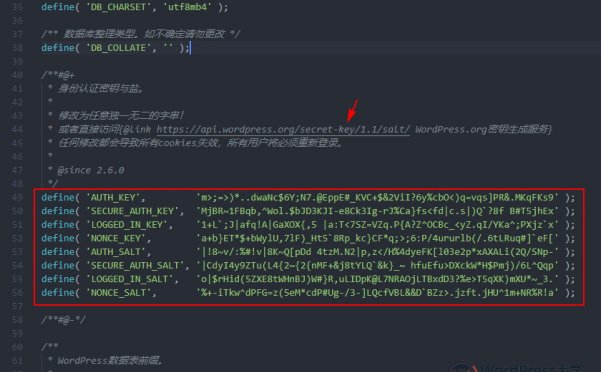Click 'SECURE_AUTH_KEY' constant name on line 50

pos(135,211)
